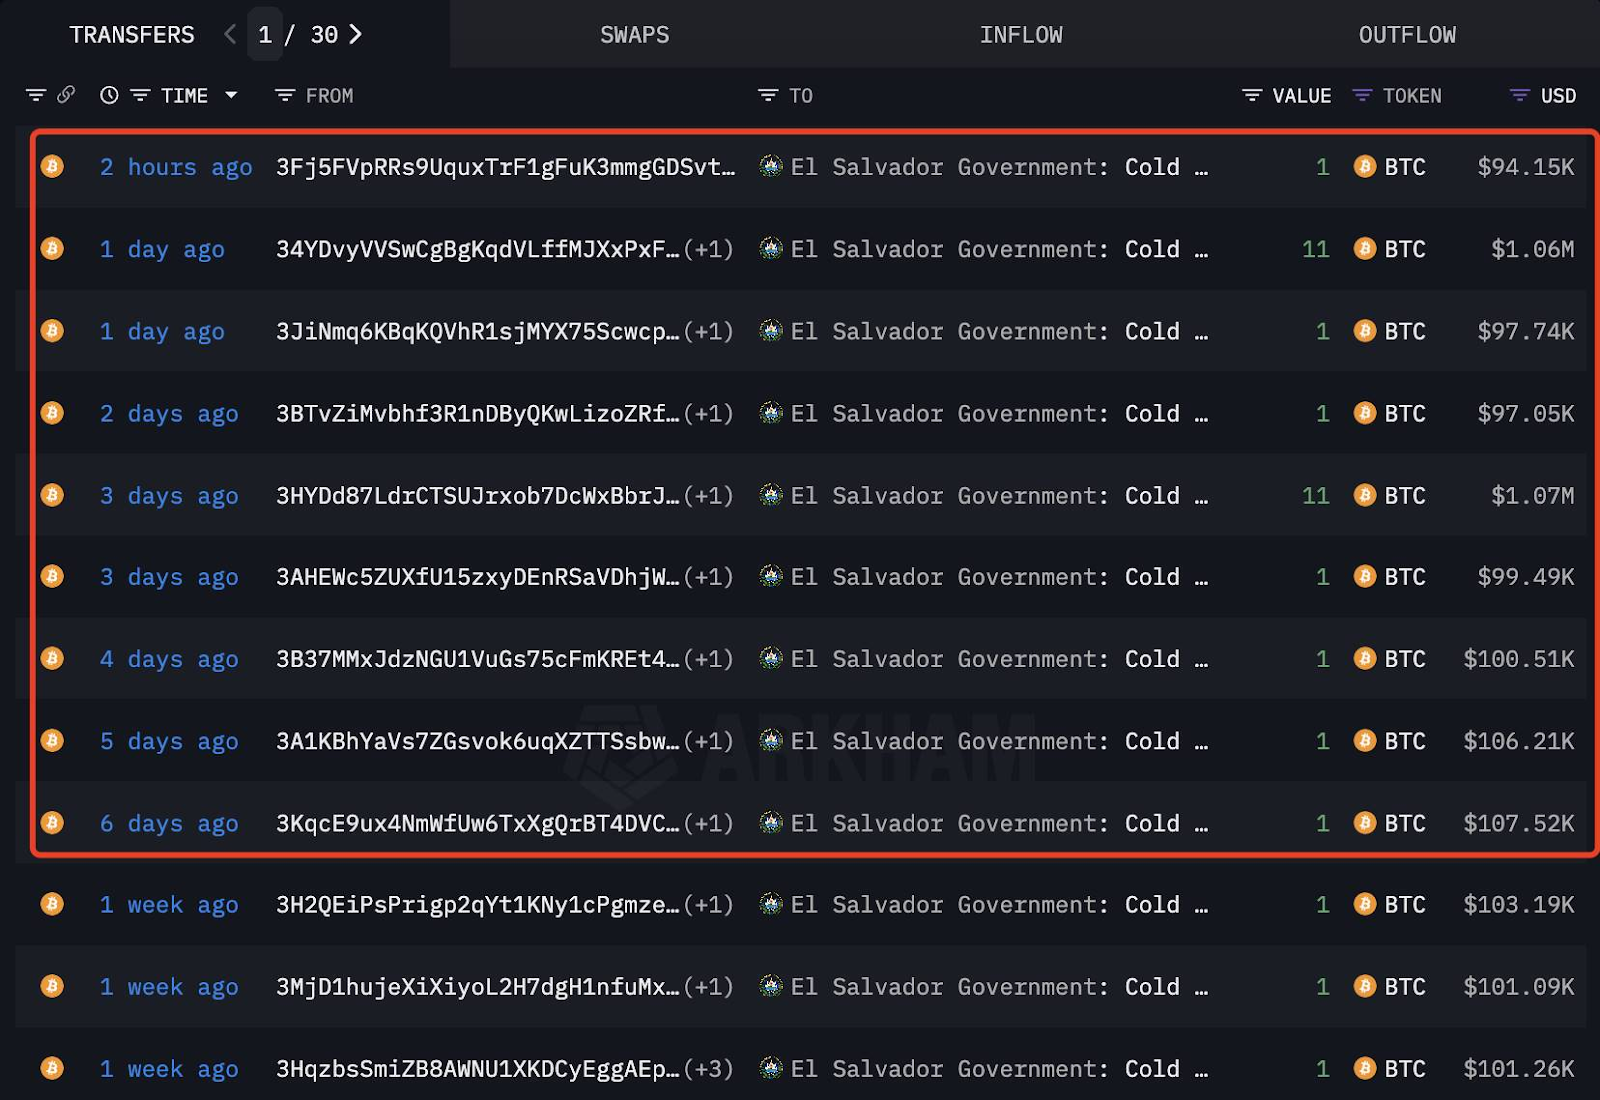Open sender address 3H2QEiPsPrigp2qYt1KNy1cPgmze
The width and height of the screenshot is (1600, 1100).
[477, 905]
